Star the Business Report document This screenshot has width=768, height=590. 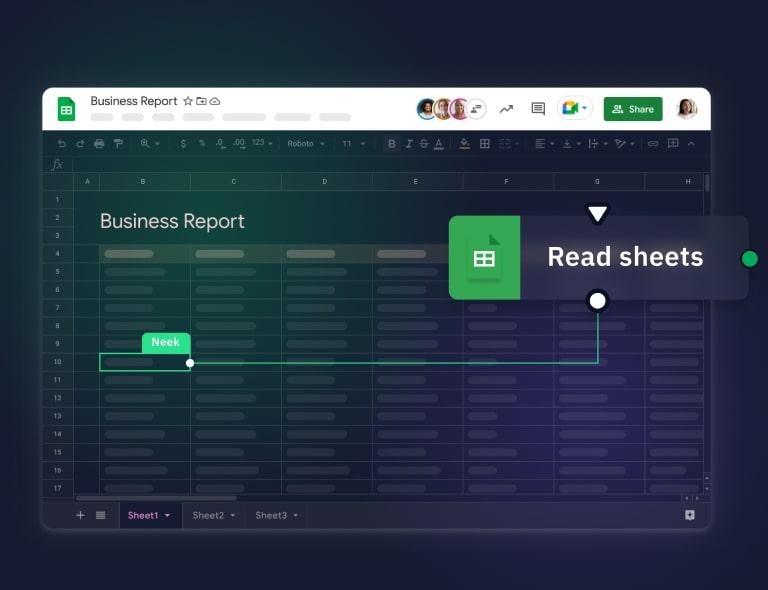coord(187,101)
